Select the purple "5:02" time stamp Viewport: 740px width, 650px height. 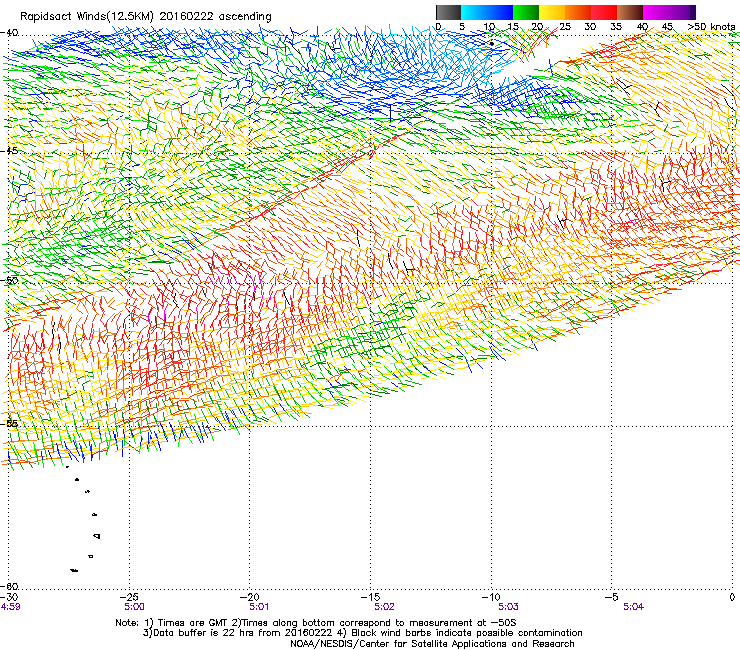point(384,607)
